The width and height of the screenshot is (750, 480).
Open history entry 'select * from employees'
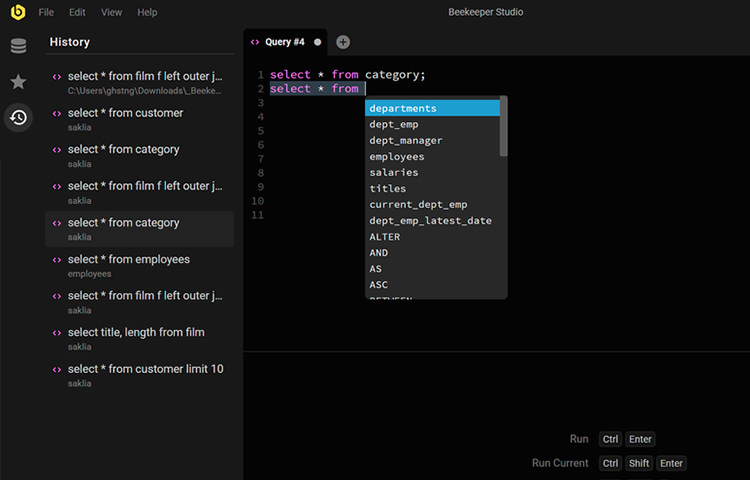(x=139, y=265)
